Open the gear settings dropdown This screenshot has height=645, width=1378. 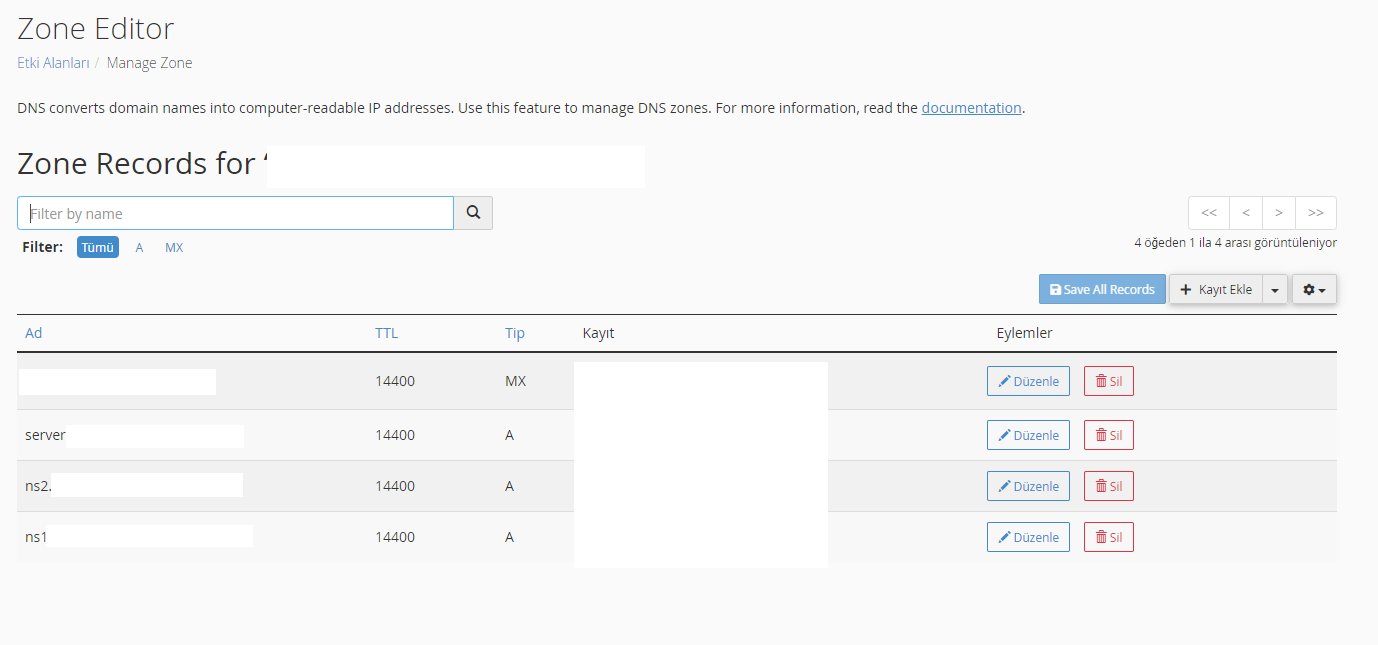[1314, 289]
